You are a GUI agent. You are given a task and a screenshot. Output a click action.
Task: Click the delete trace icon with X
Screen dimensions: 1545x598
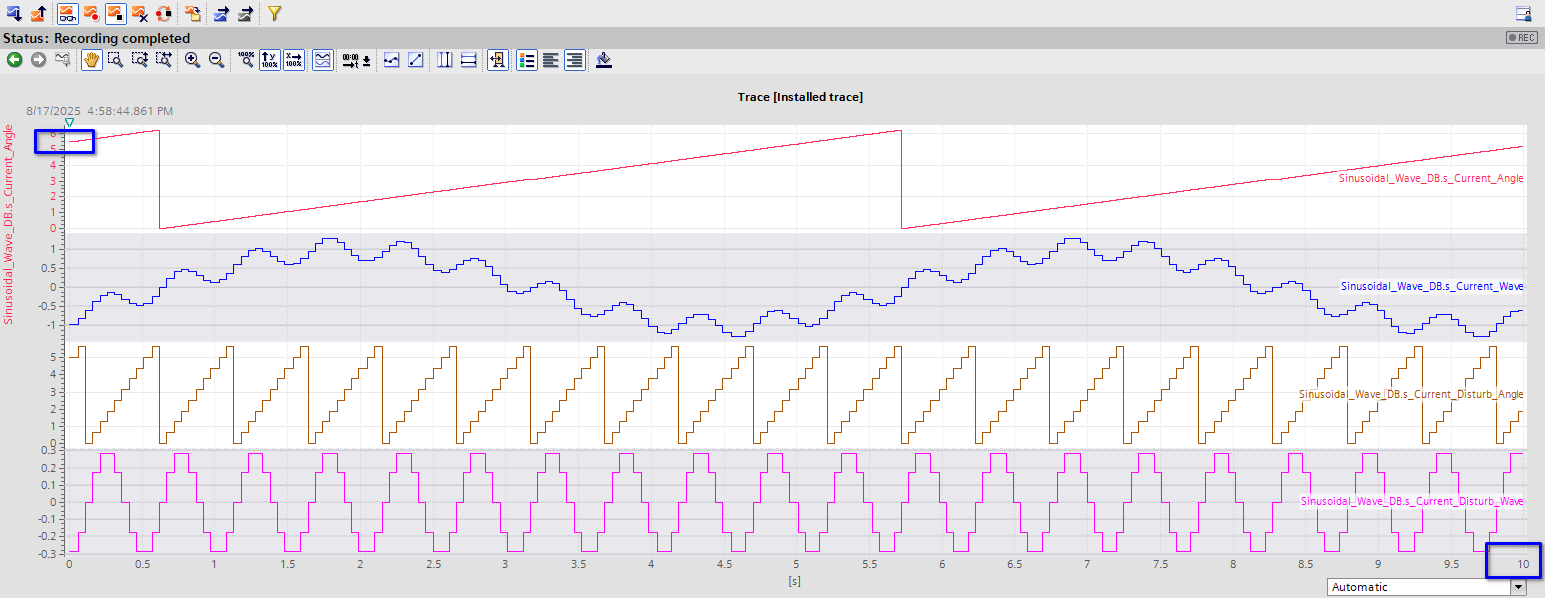click(x=140, y=13)
